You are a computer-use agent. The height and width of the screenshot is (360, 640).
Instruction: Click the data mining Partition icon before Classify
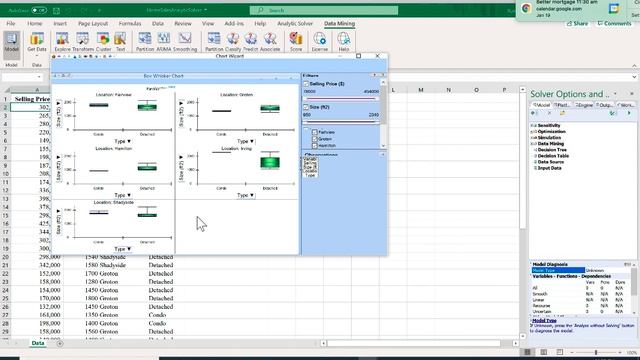(214, 42)
